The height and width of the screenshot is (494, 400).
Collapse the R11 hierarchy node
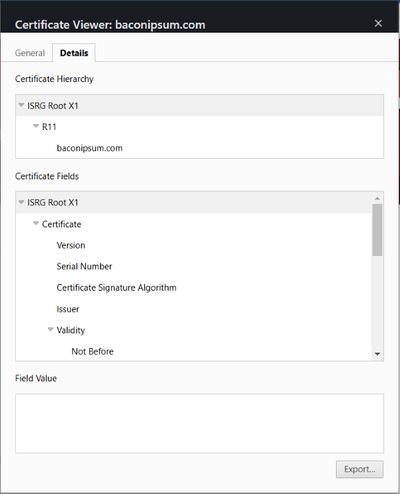[36, 126]
